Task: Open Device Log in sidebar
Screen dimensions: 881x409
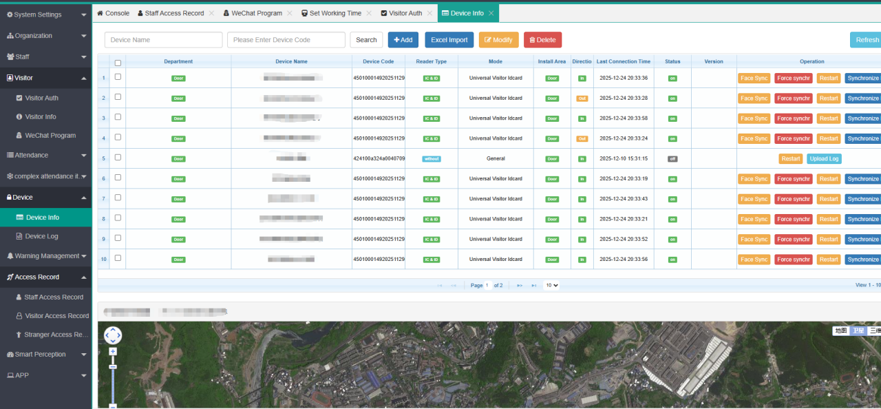Action: pos(42,236)
